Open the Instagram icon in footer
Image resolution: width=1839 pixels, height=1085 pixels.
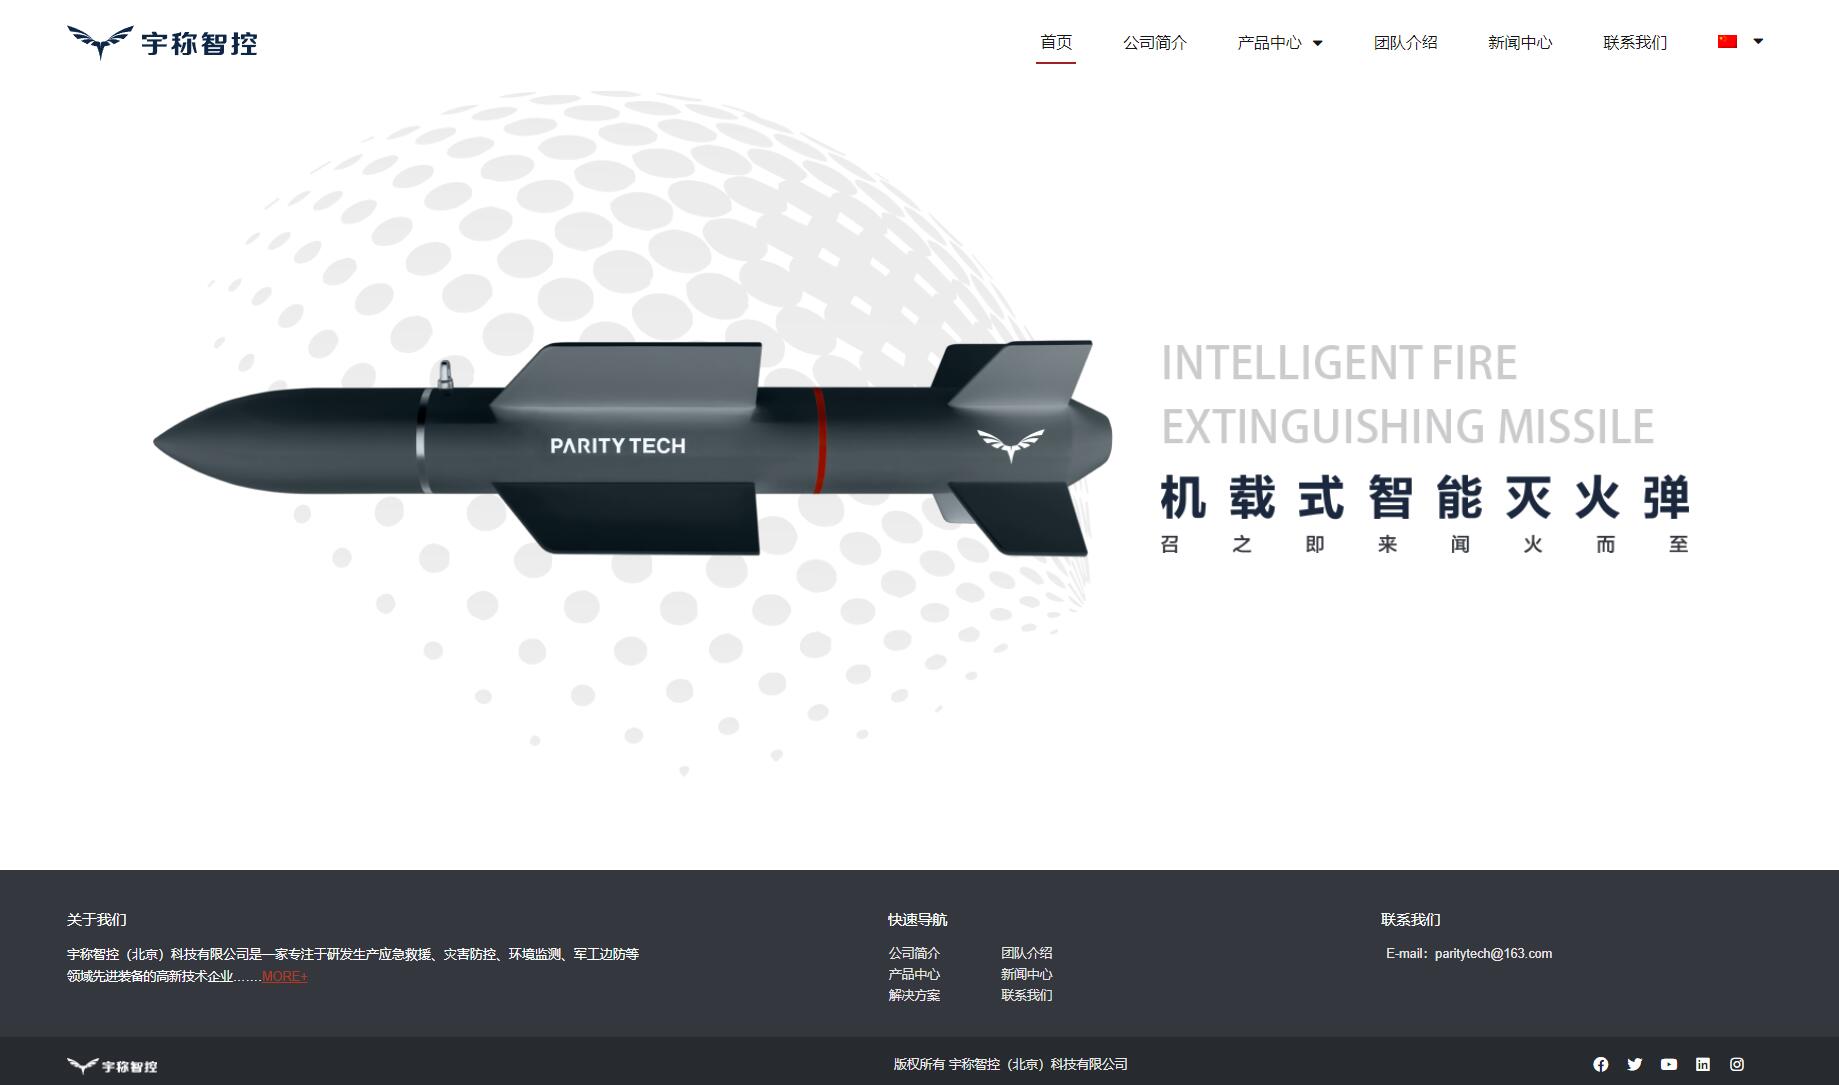point(1737,1064)
